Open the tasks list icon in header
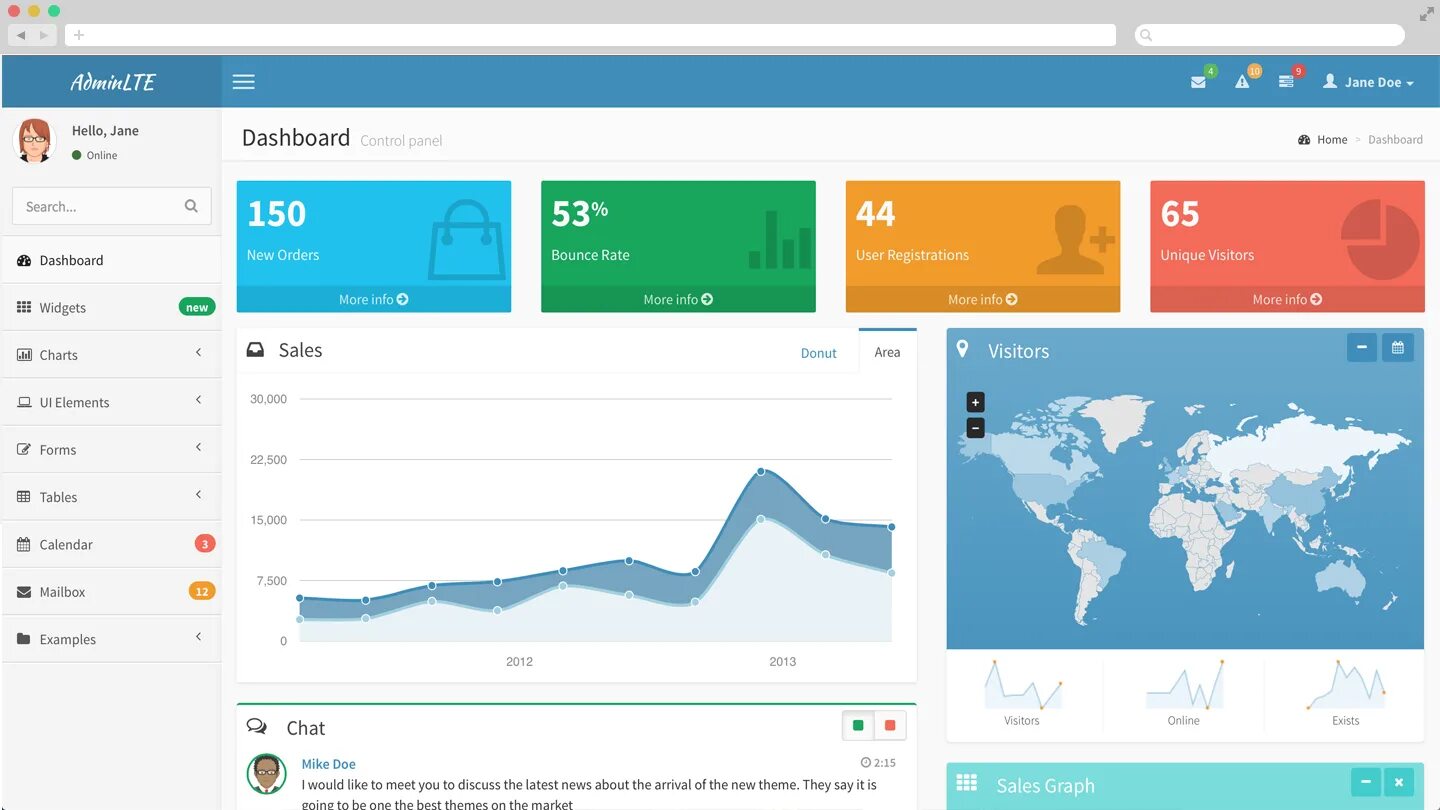Screen dimensions: 1440x810 [1286, 82]
